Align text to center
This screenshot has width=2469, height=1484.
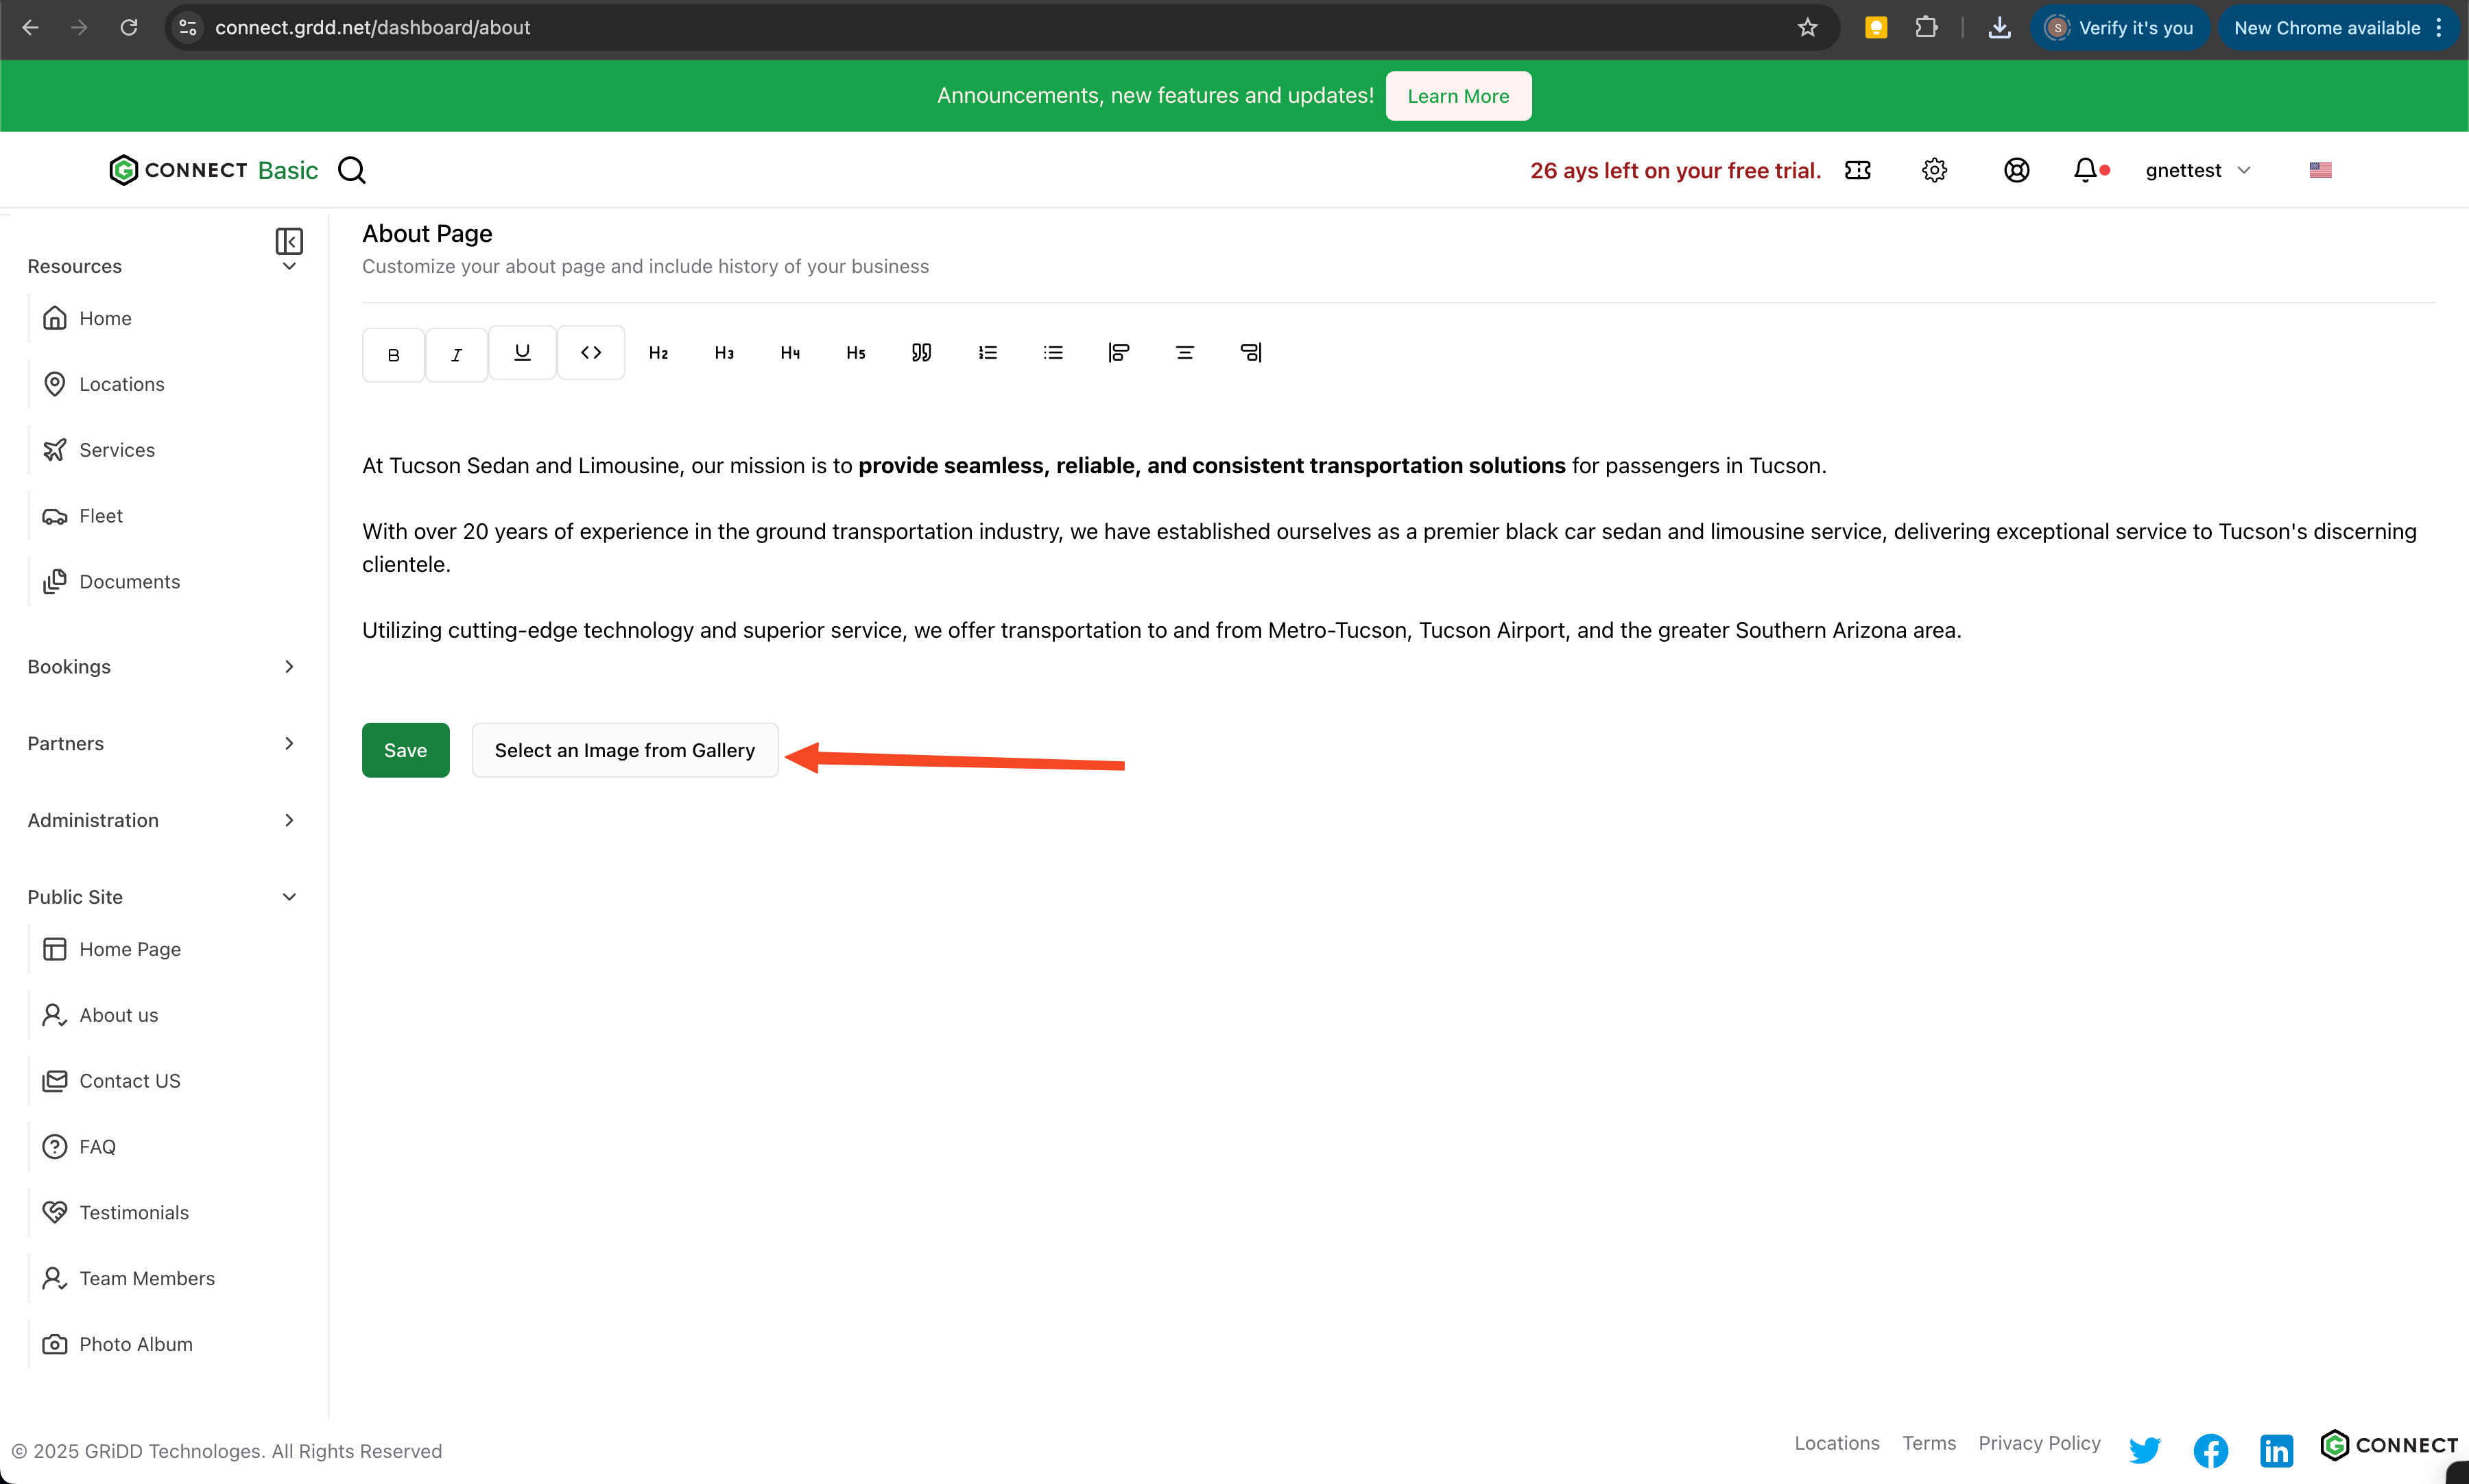[1185, 352]
